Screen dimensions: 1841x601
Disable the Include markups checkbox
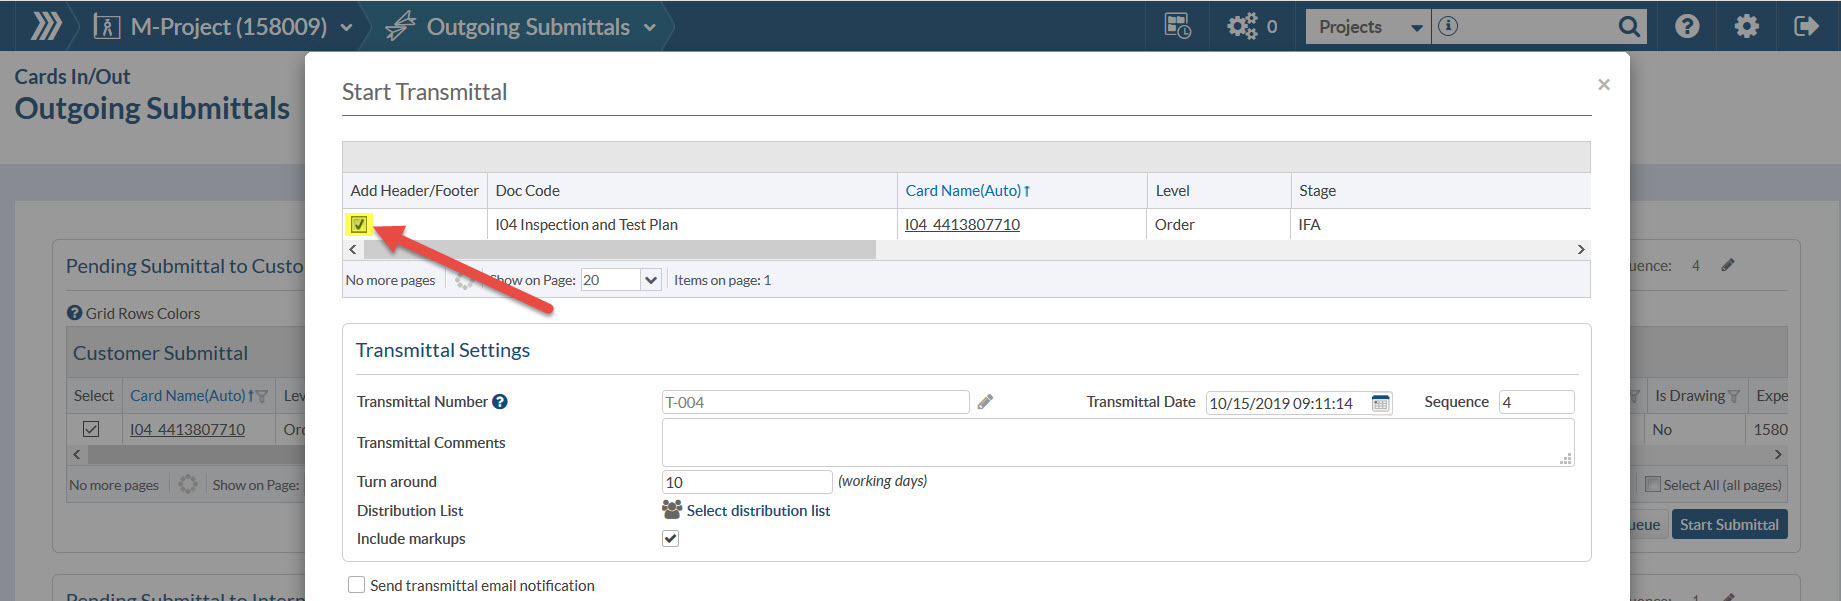(670, 539)
